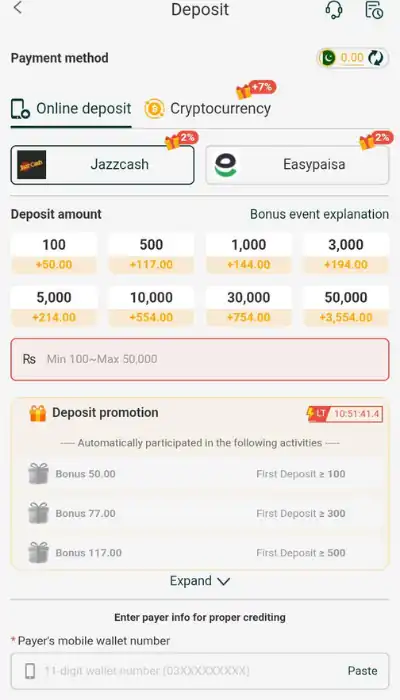Screen dimensions: 400x700
Task: Choose the 50,000 deposit amount
Action: (x=346, y=306)
